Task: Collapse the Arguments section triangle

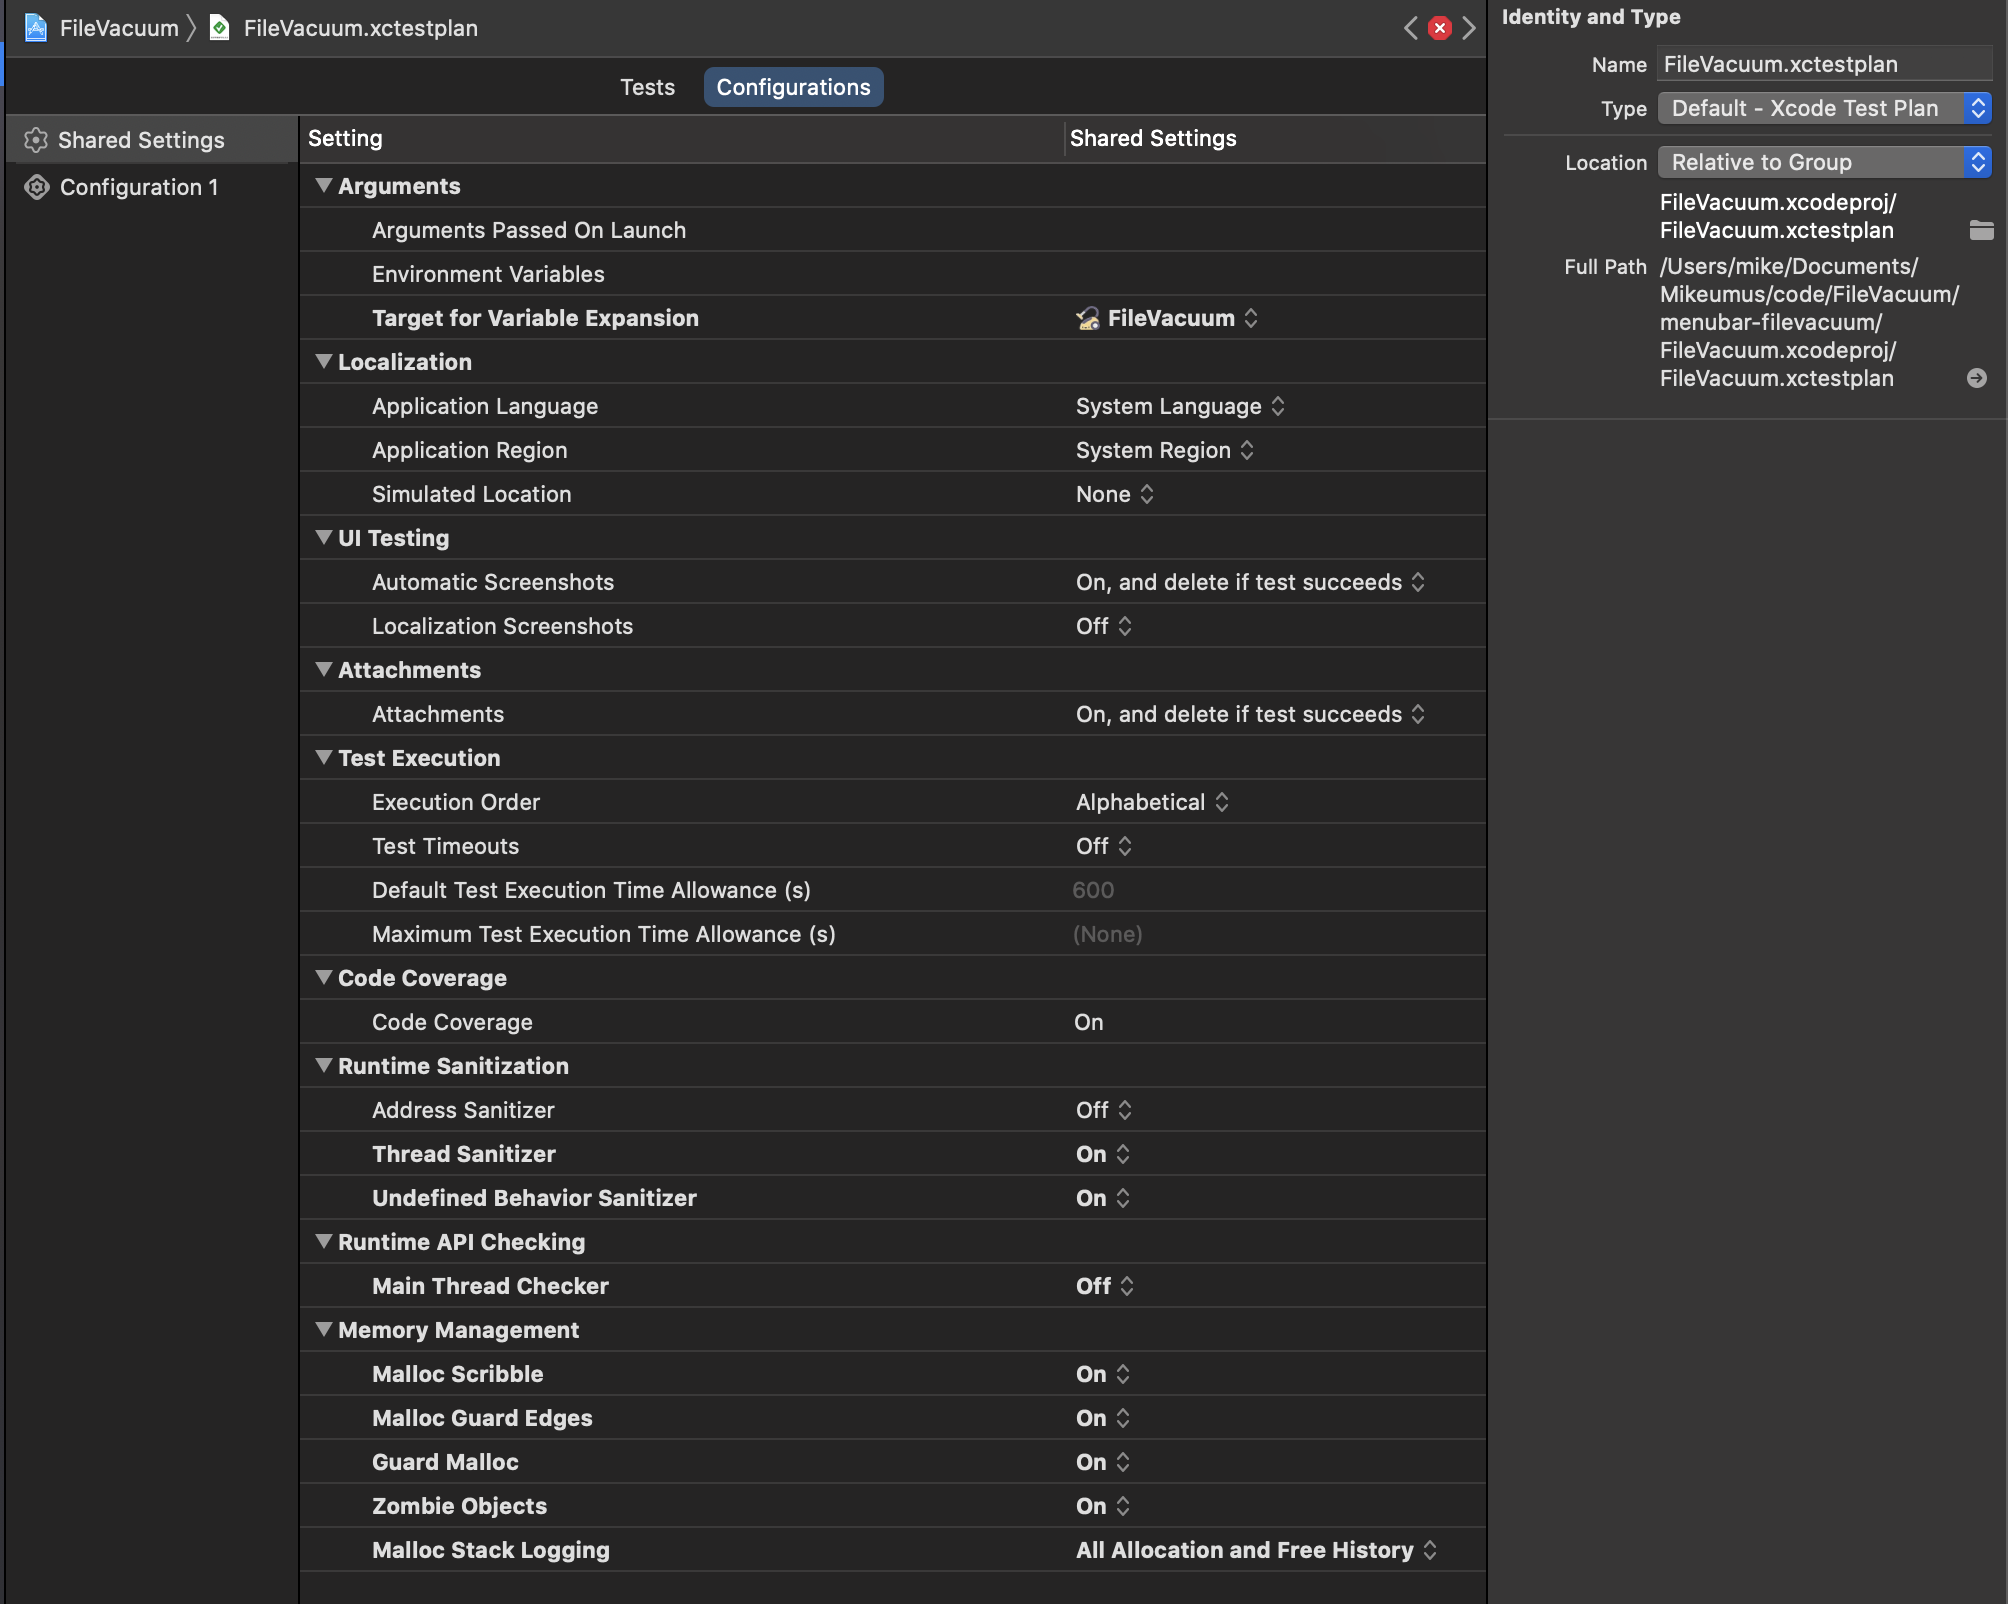Action: (324, 186)
